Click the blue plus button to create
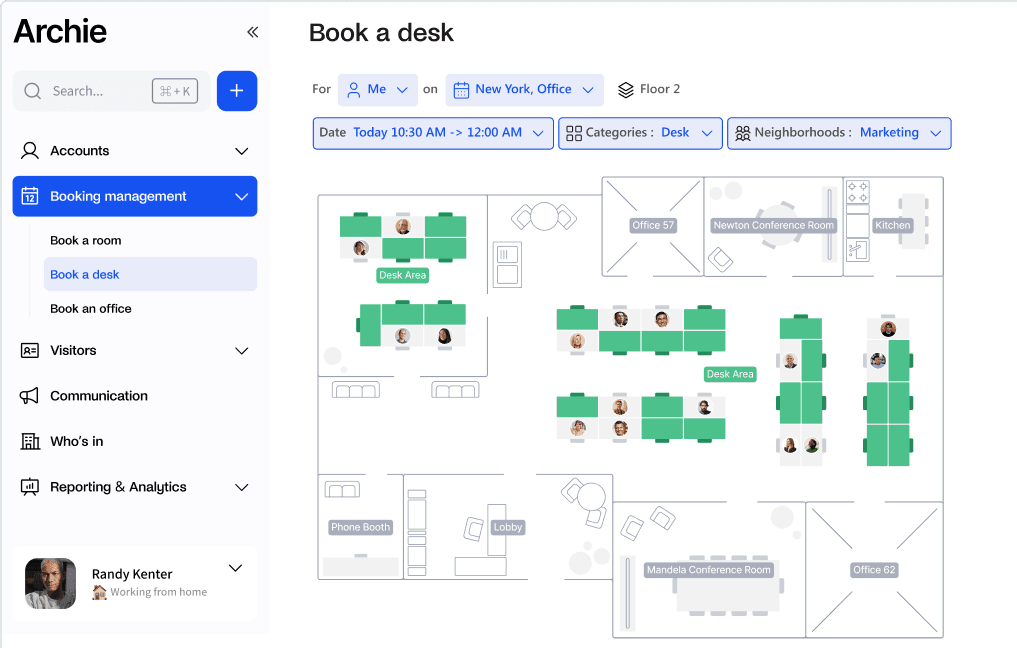1017x648 pixels. [x=237, y=90]
